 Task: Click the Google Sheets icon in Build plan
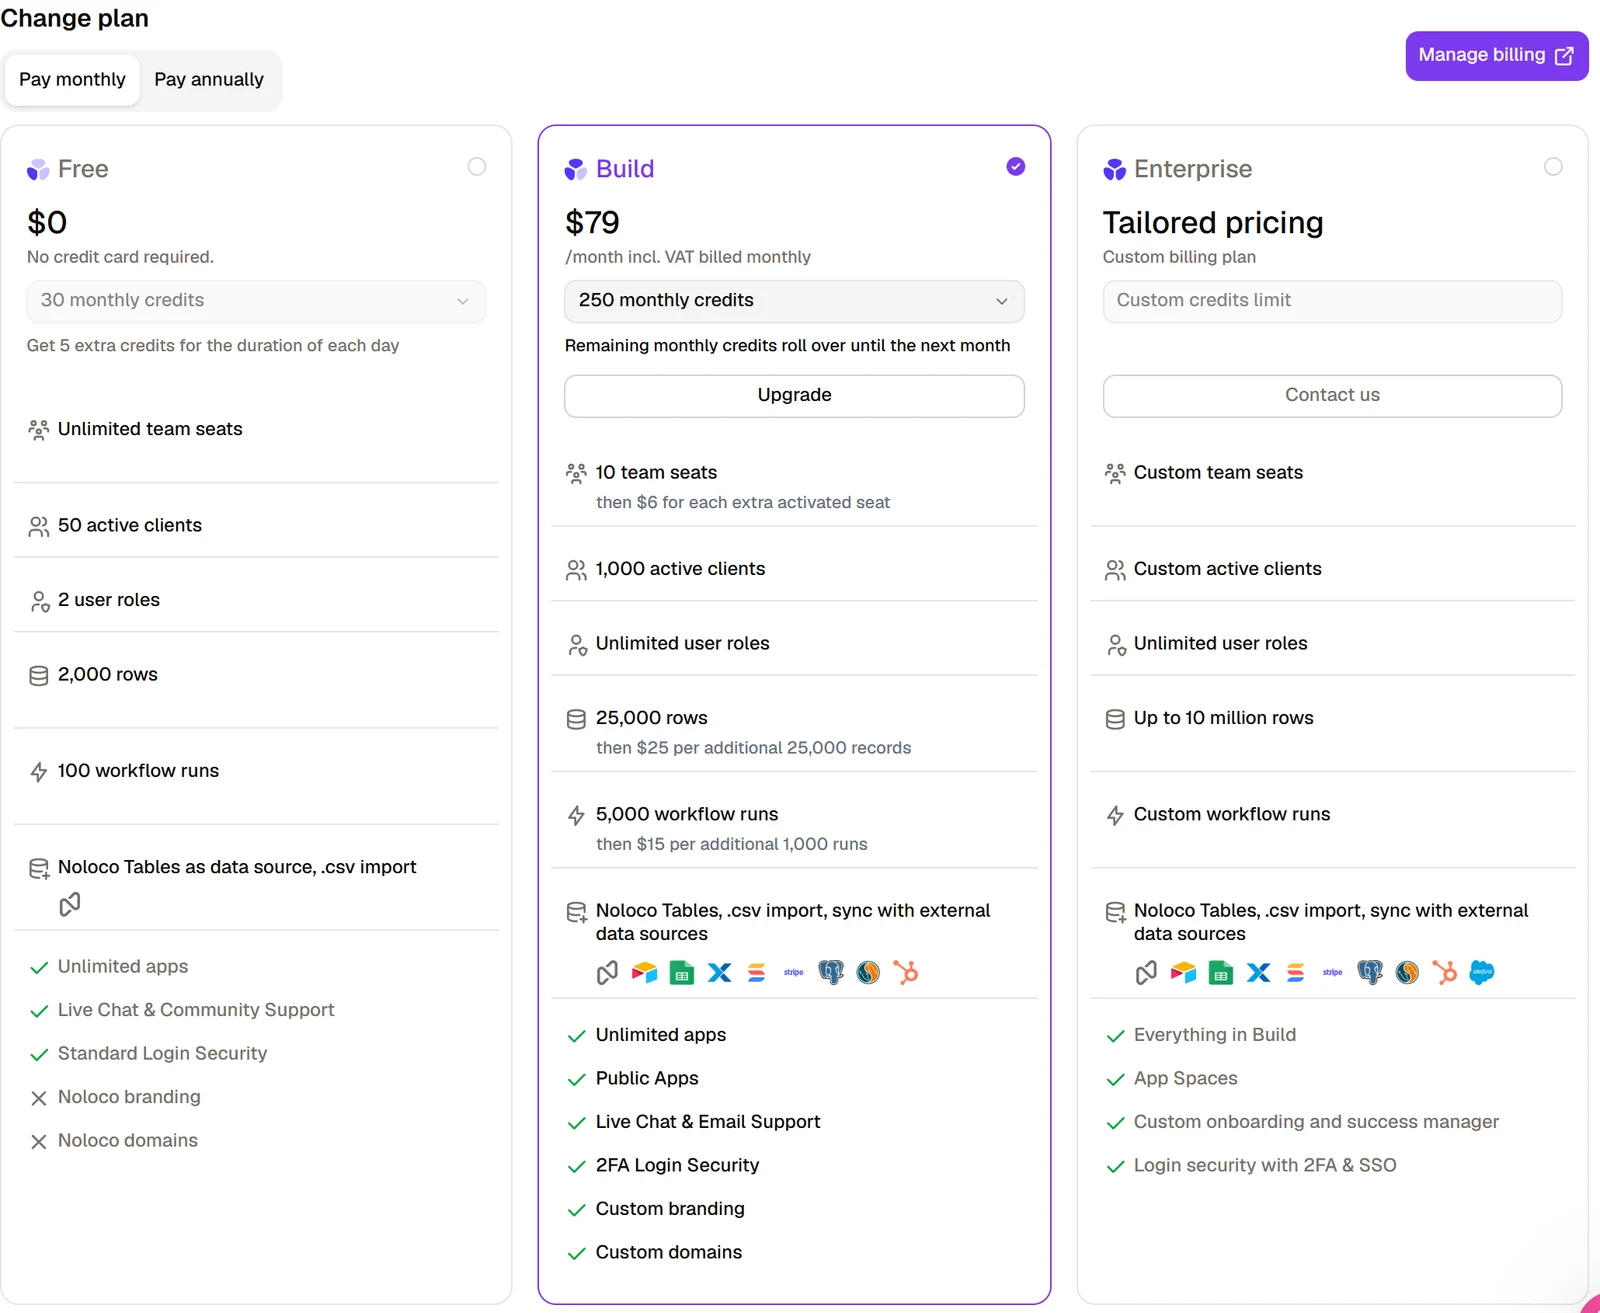[x=682, y=972]
